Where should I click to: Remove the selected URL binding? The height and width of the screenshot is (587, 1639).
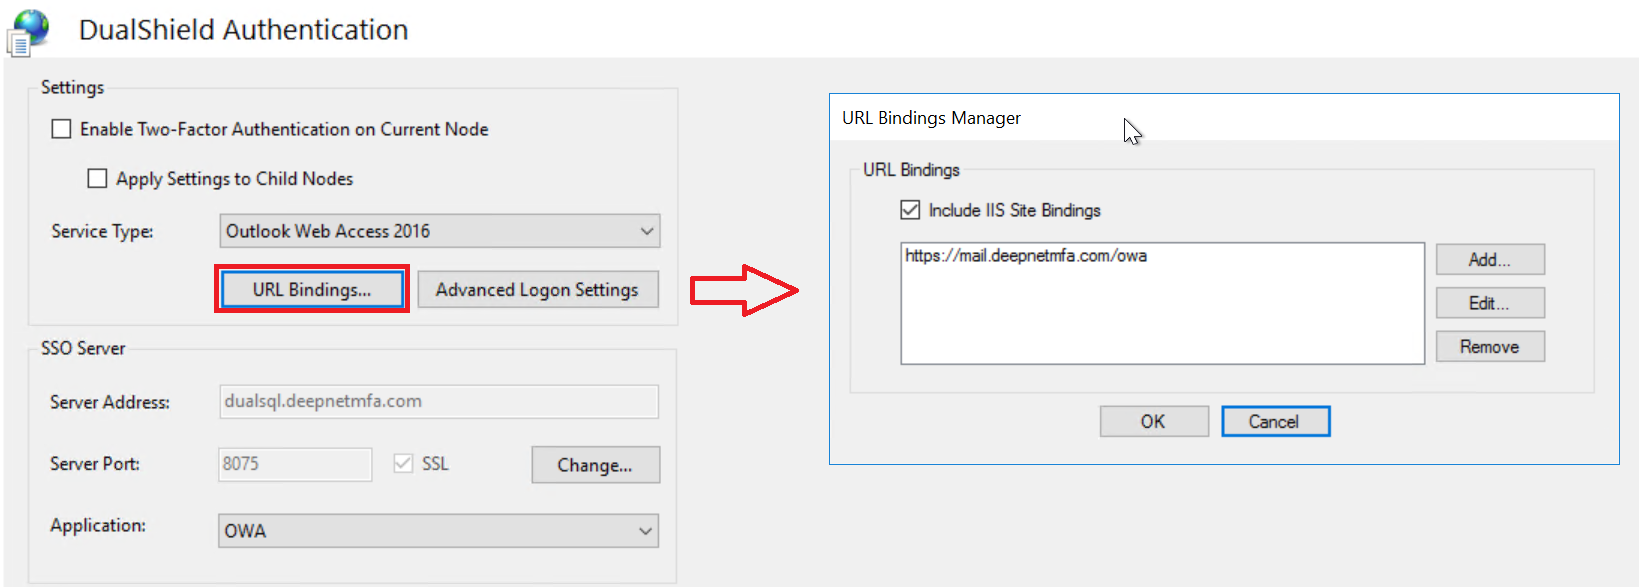click(x=1489, y=347)
